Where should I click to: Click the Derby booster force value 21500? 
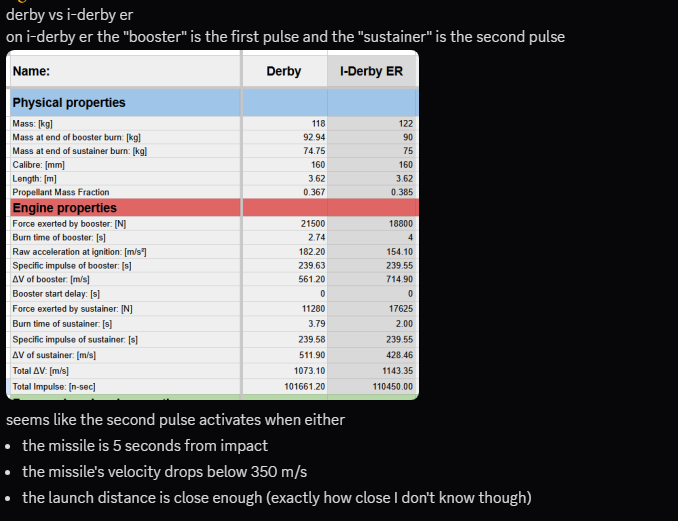[313, 224]
